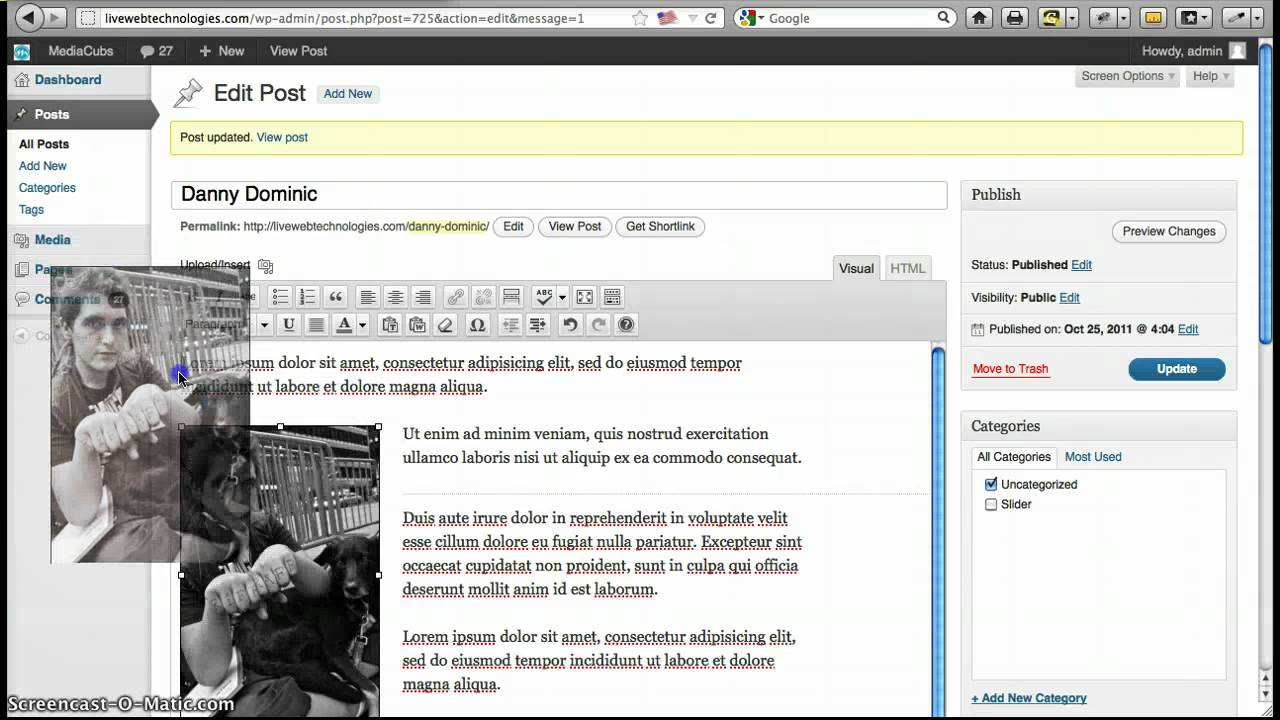Apply blockquote formatting
Screen dimensions: 1280x720
pos(335,297)
